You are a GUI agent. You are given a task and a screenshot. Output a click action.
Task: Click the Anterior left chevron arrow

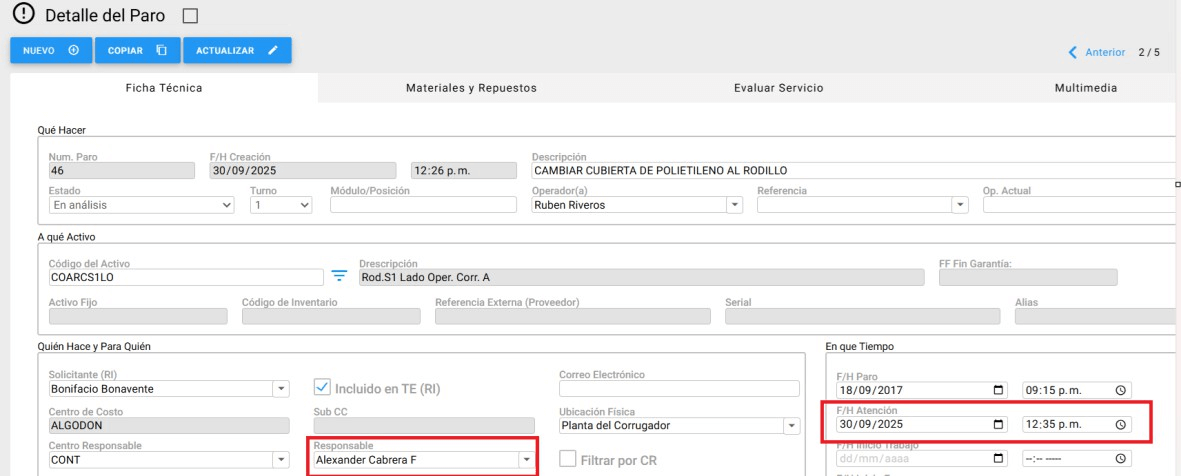(x=1073, y=52)
